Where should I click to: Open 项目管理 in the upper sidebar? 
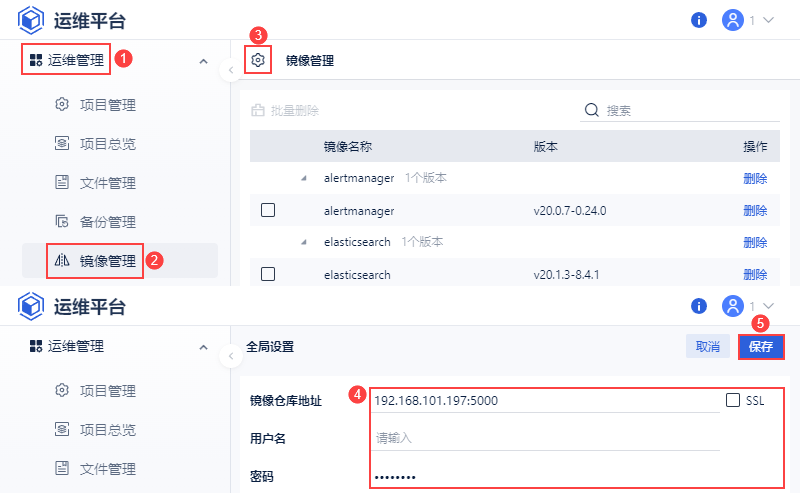click(x=107, y=104)
